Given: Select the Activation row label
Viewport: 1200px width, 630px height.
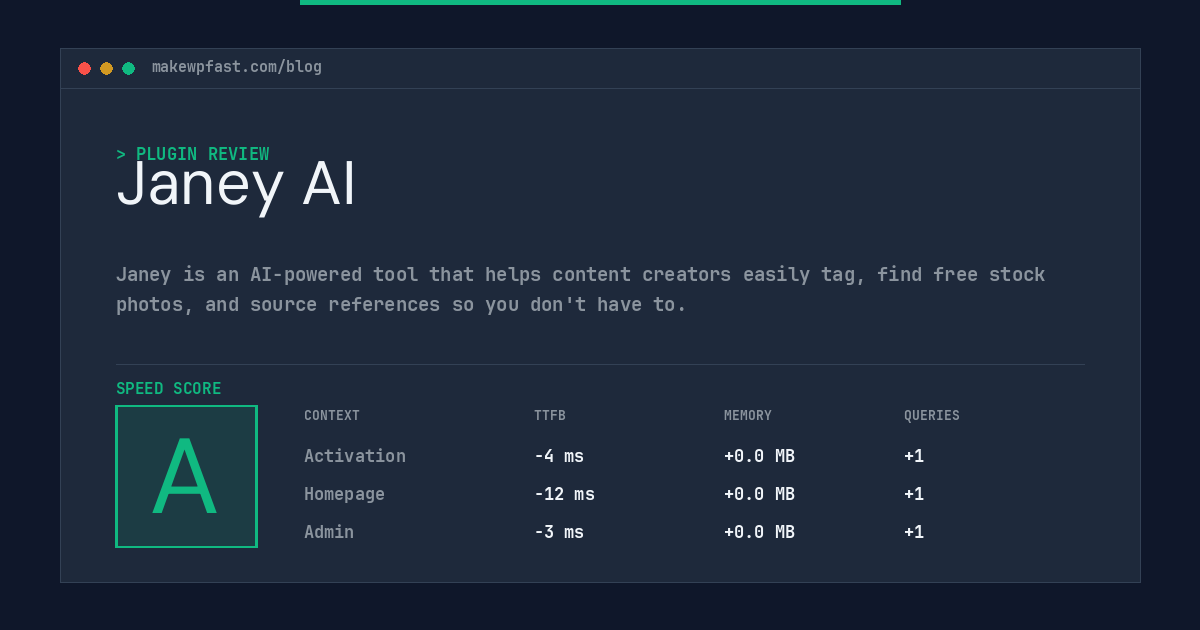Looking at the screenshot, I should pyautogui.click(x=355, y=456).
